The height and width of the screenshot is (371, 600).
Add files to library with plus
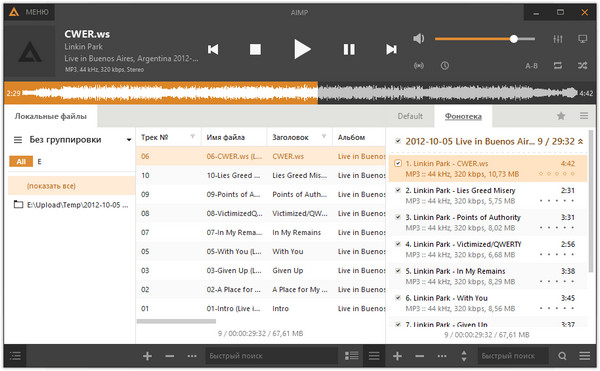[147, 356]
